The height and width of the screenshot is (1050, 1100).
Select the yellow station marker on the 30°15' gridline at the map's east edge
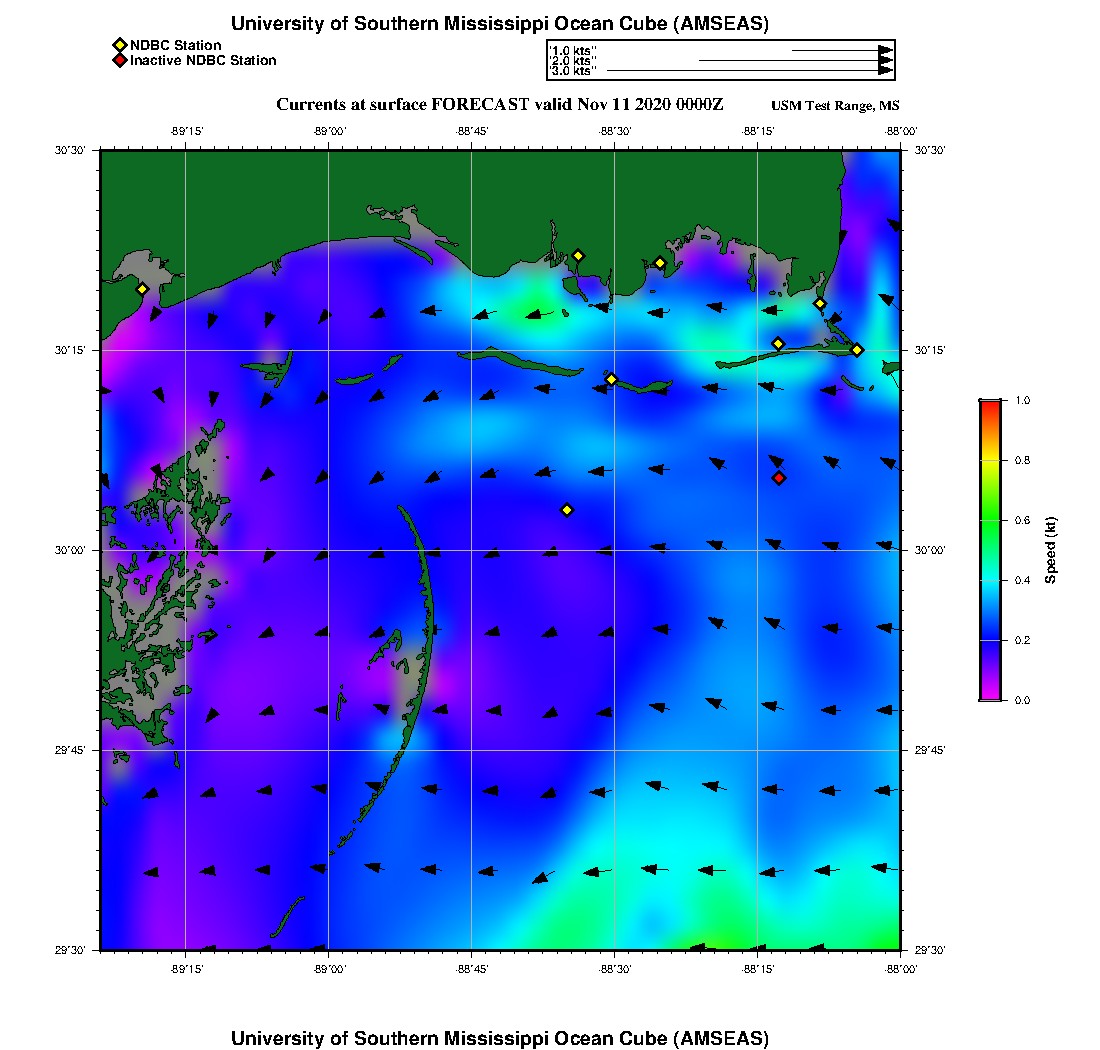pyautogui.click(x=857, y=350)
